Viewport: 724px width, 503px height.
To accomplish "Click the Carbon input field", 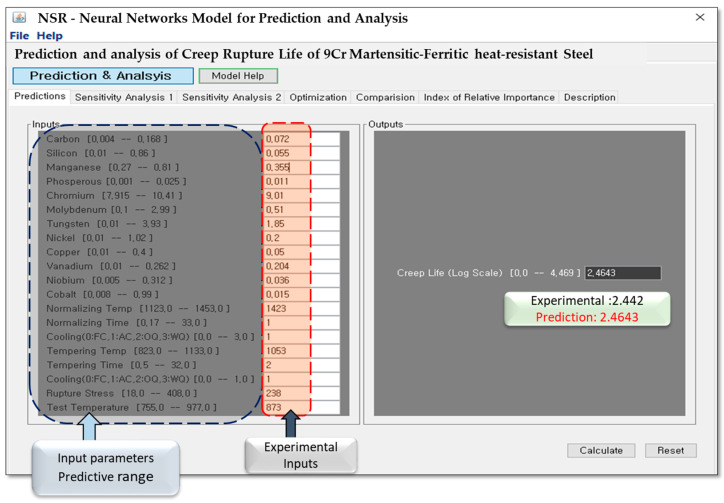I will tap(302, 139).
